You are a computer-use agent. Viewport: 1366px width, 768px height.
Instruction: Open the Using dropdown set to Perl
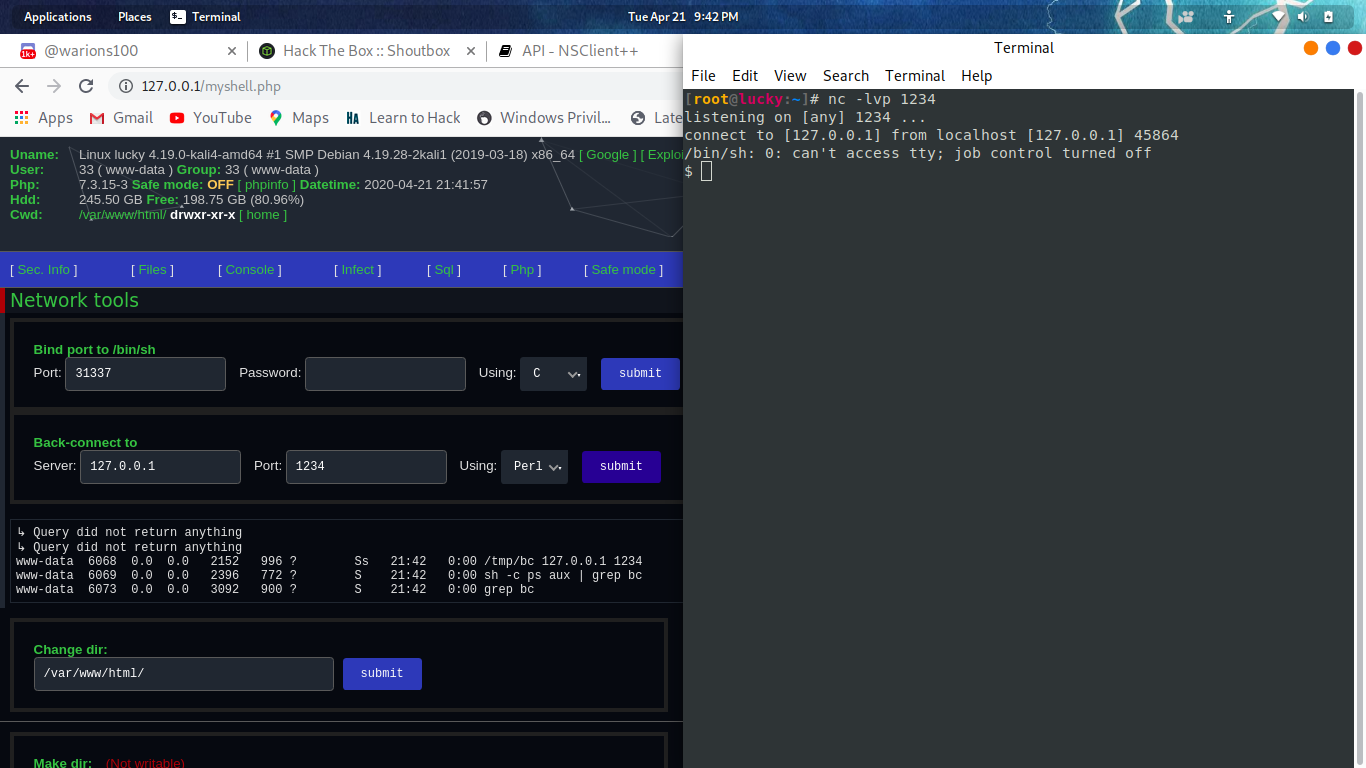pyautogui.click(x=534, y=467)
